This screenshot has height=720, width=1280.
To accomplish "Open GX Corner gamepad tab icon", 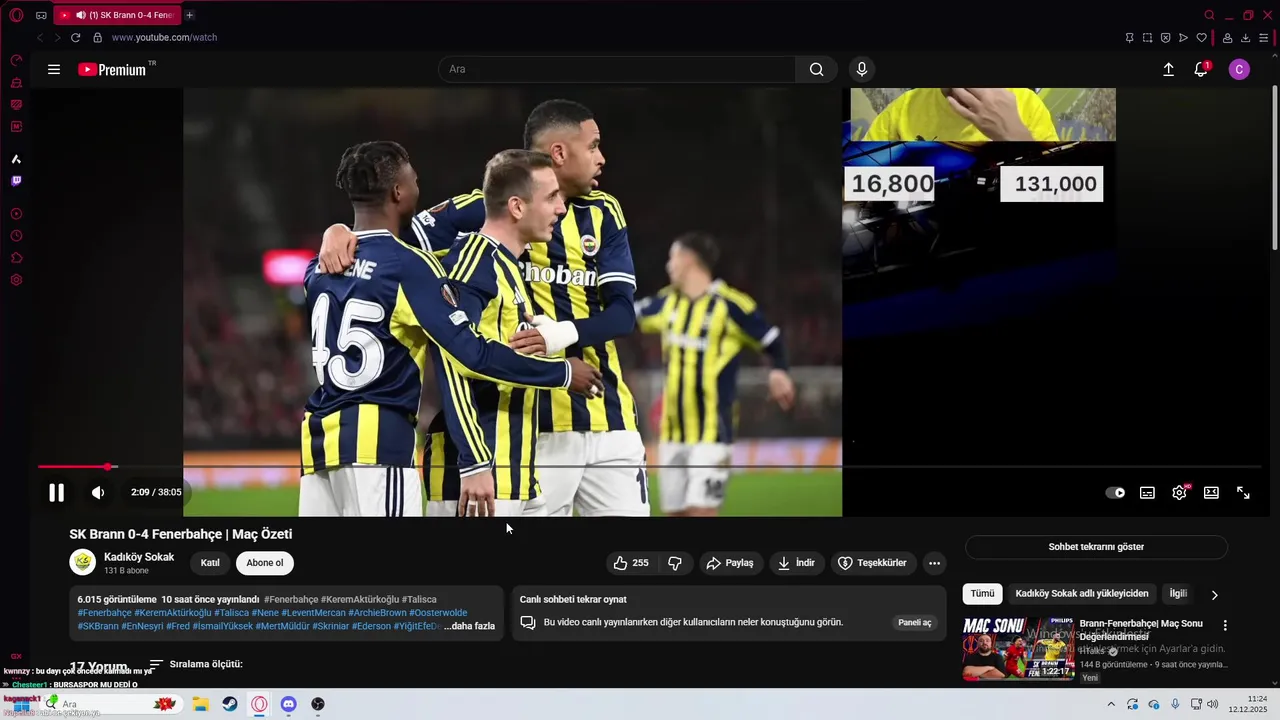I will pos(41,15).
